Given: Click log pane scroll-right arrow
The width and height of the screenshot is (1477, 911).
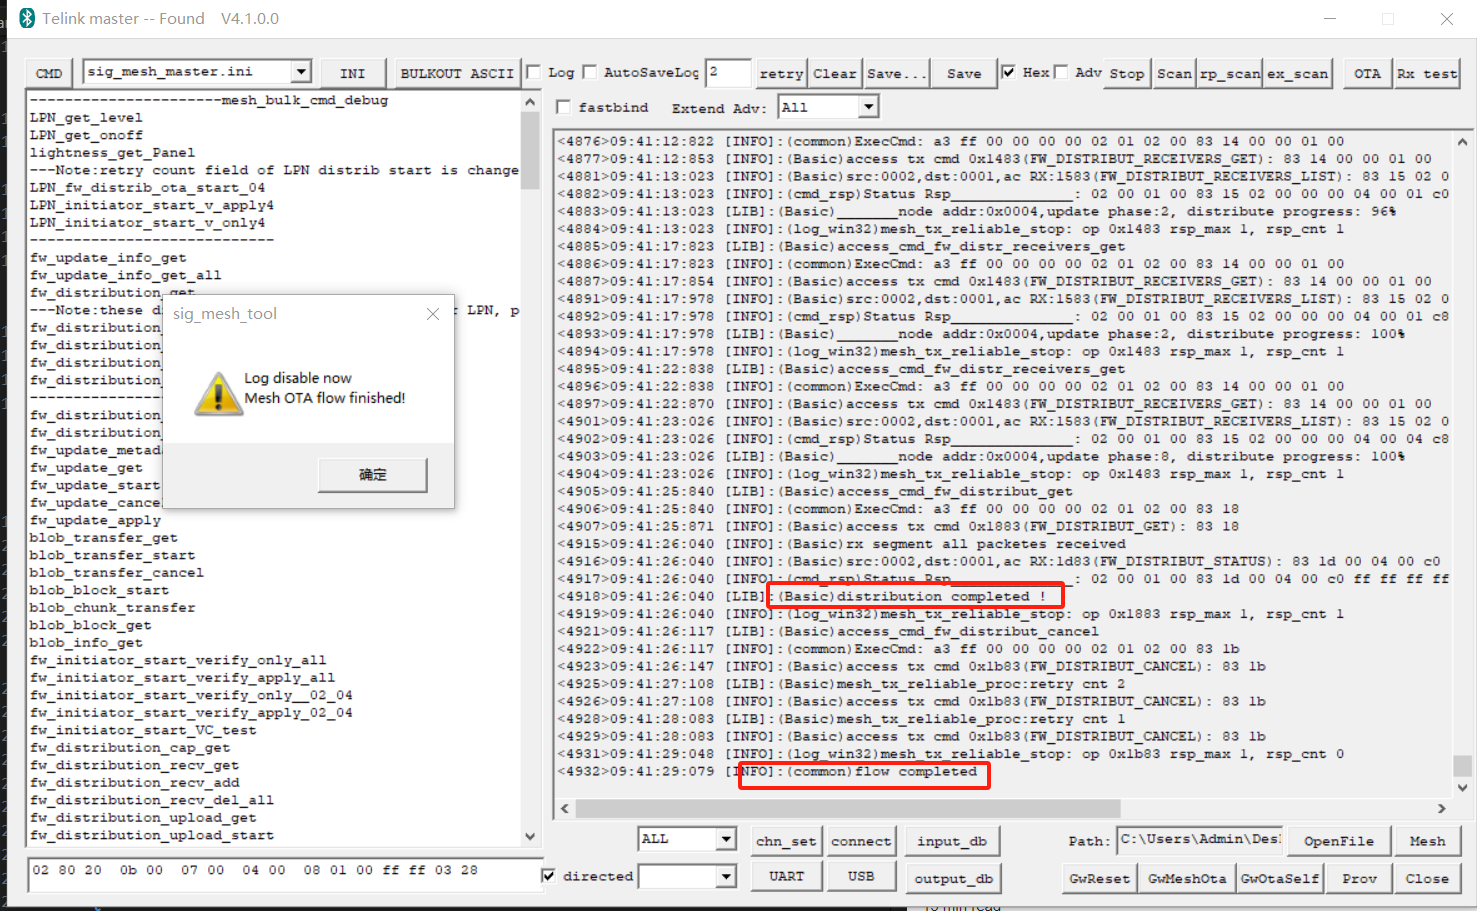Looking at the screenshot, I should click(x=1441, y=808).
